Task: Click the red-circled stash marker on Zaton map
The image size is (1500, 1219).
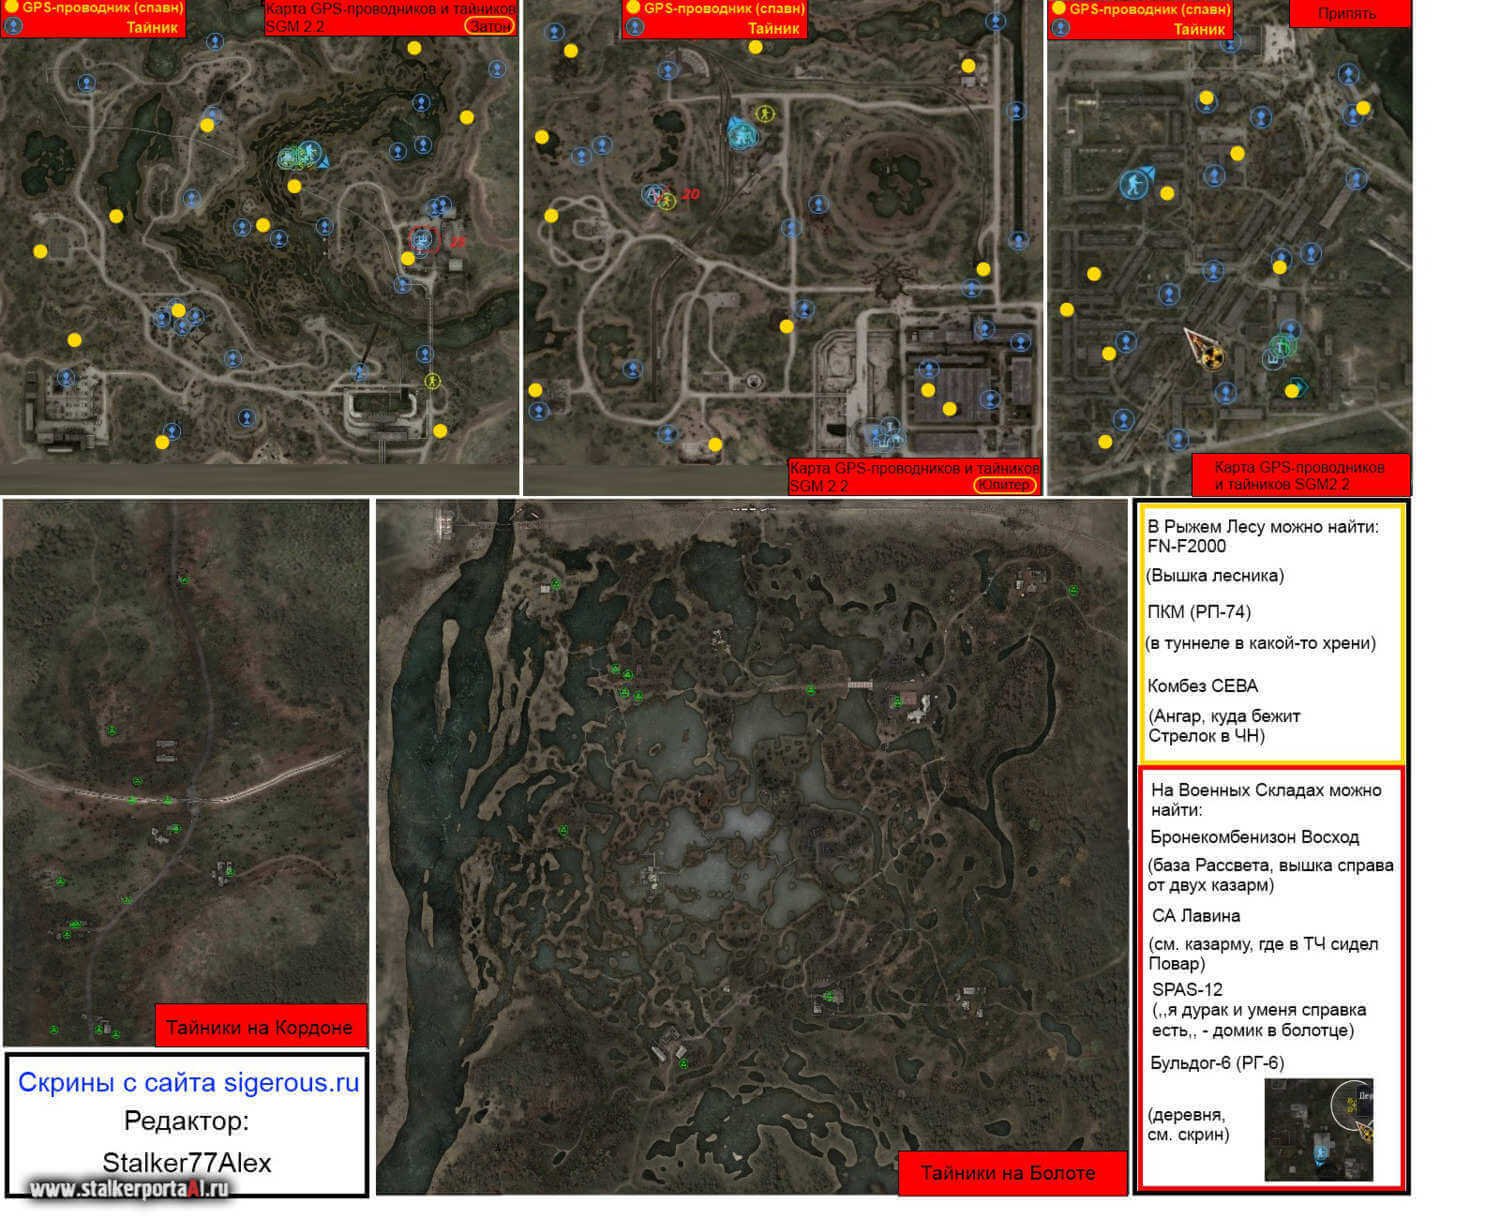Action: click(x=423, y=240)
